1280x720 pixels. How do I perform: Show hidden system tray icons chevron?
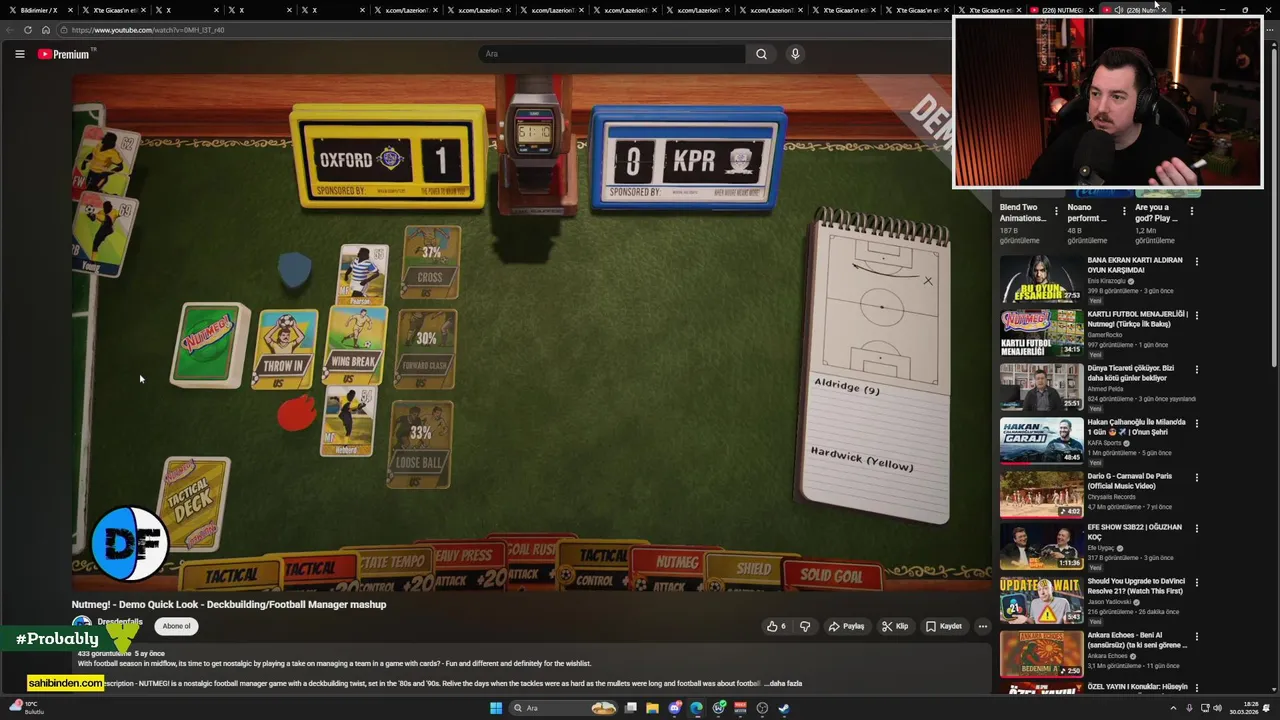click(x=1173, y=708)
